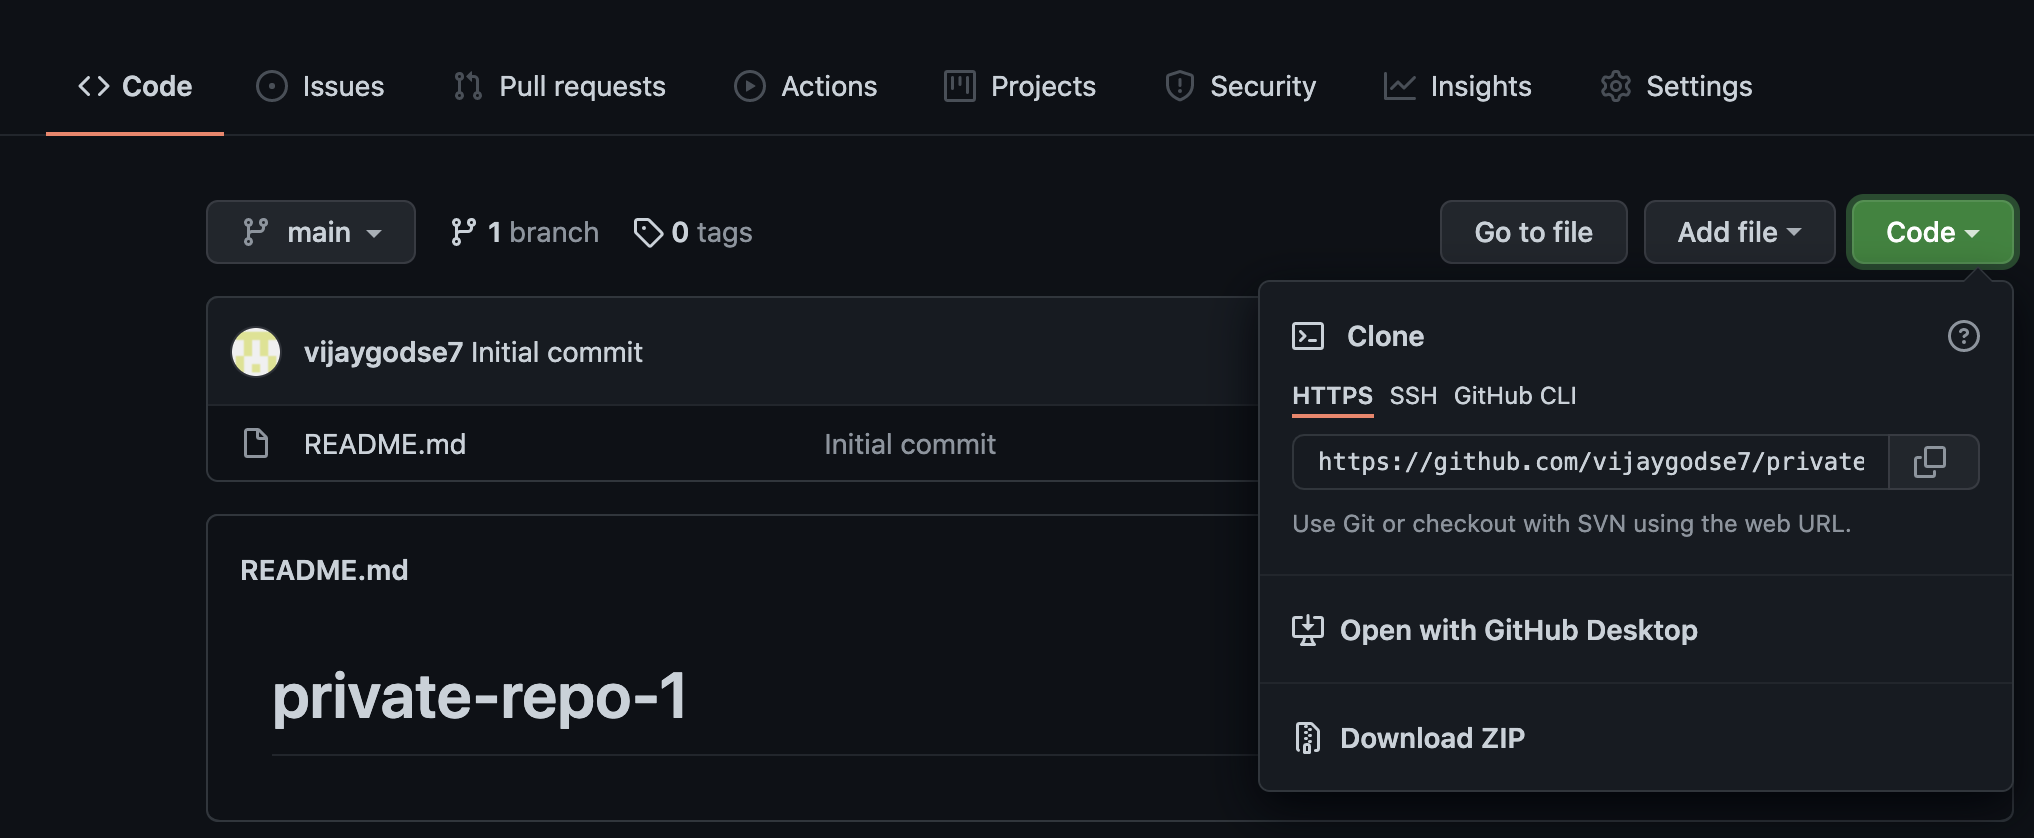Click the branch icon beside 1 branch
This screenshot has height=838, width=2034.
pos(463,232)
